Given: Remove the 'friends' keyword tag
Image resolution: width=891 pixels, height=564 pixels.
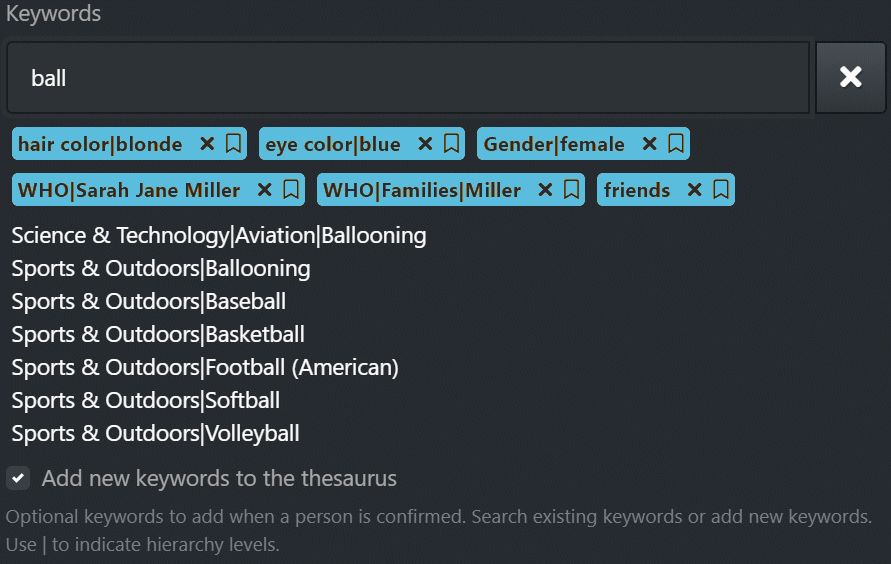Looking at the screenshot, I should (694, 190).
